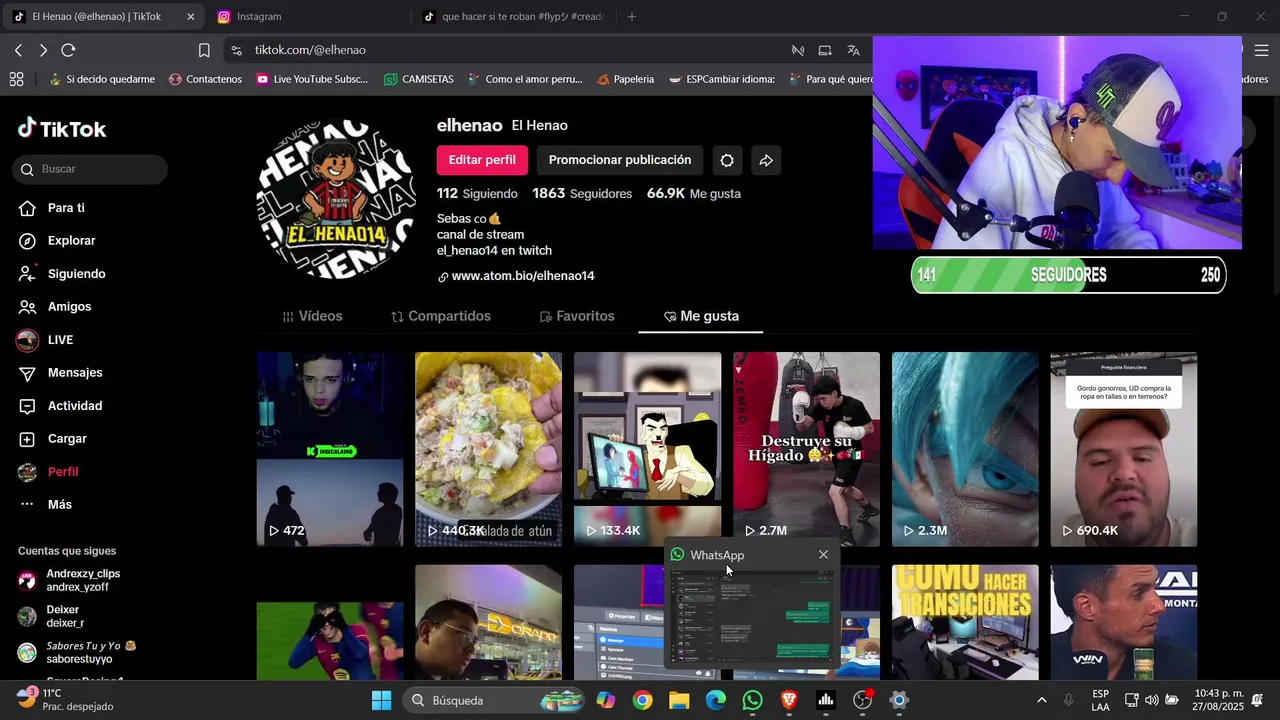The width and height of the screenshot is (1280, 720).
Task: Open the WhatsApp window preview thumbnail
Action: [x=751, y=616]
